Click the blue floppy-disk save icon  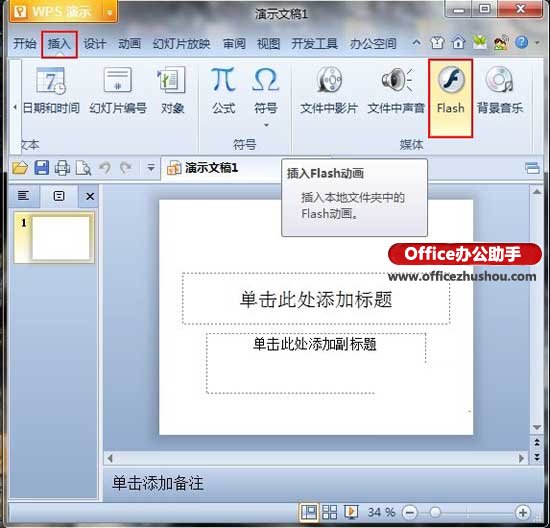click(42, 168)
